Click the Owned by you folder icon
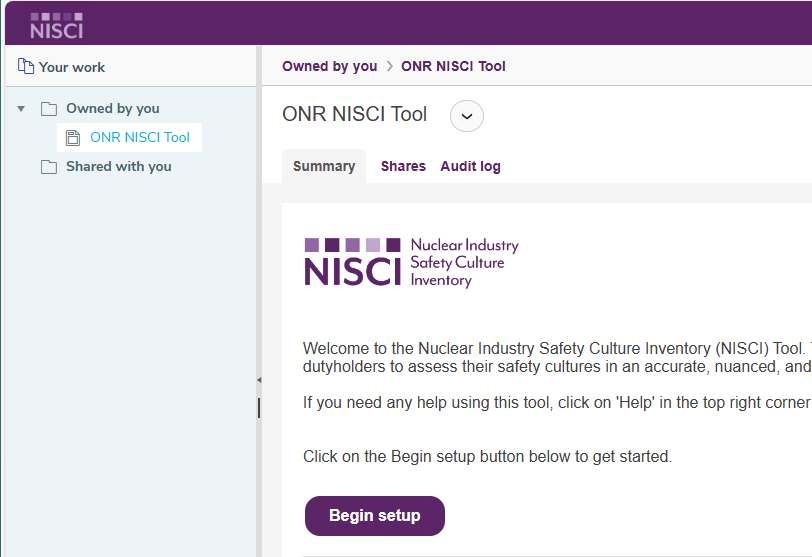The image size is (812, 557). 49,109
